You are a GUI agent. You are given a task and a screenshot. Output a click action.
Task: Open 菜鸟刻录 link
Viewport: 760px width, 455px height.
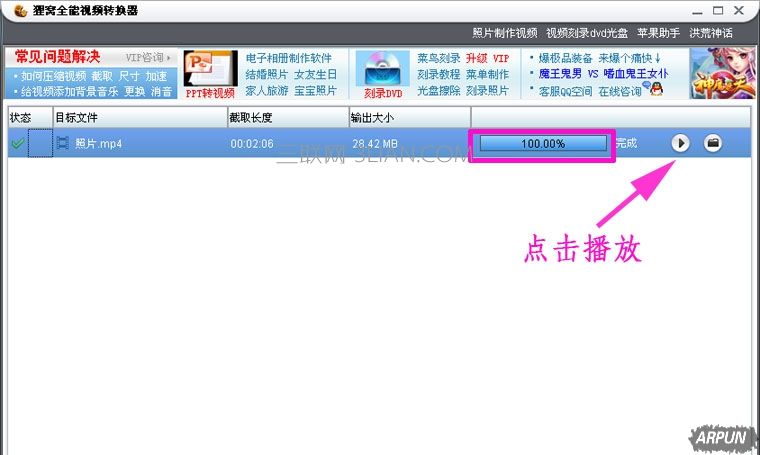(439, 59)
